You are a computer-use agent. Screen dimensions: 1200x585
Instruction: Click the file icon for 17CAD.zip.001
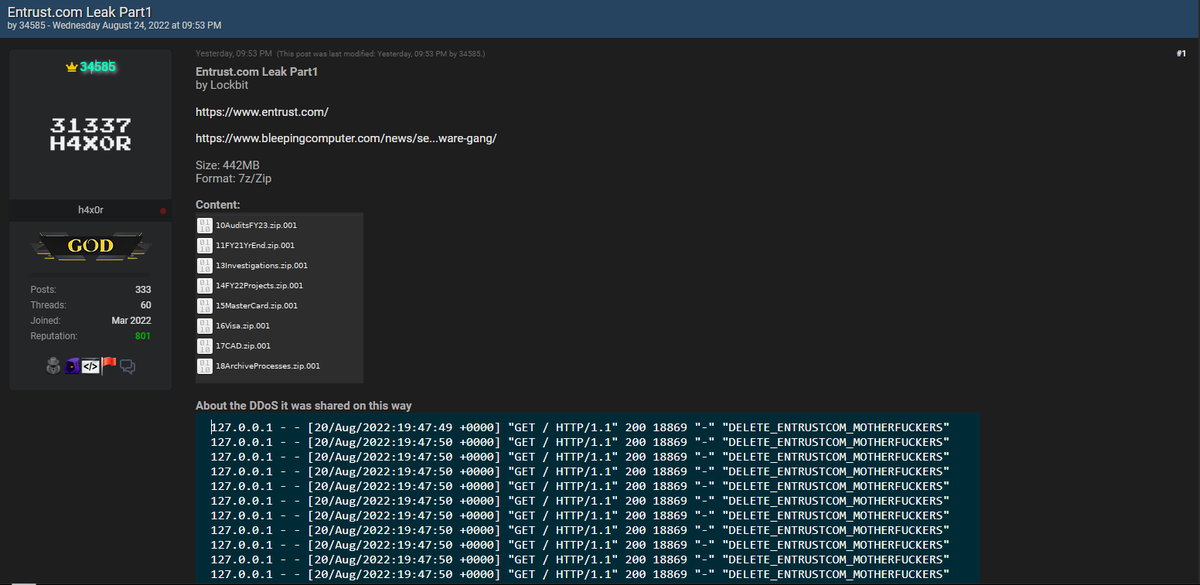pyautogui.click(x=205, y=345)
